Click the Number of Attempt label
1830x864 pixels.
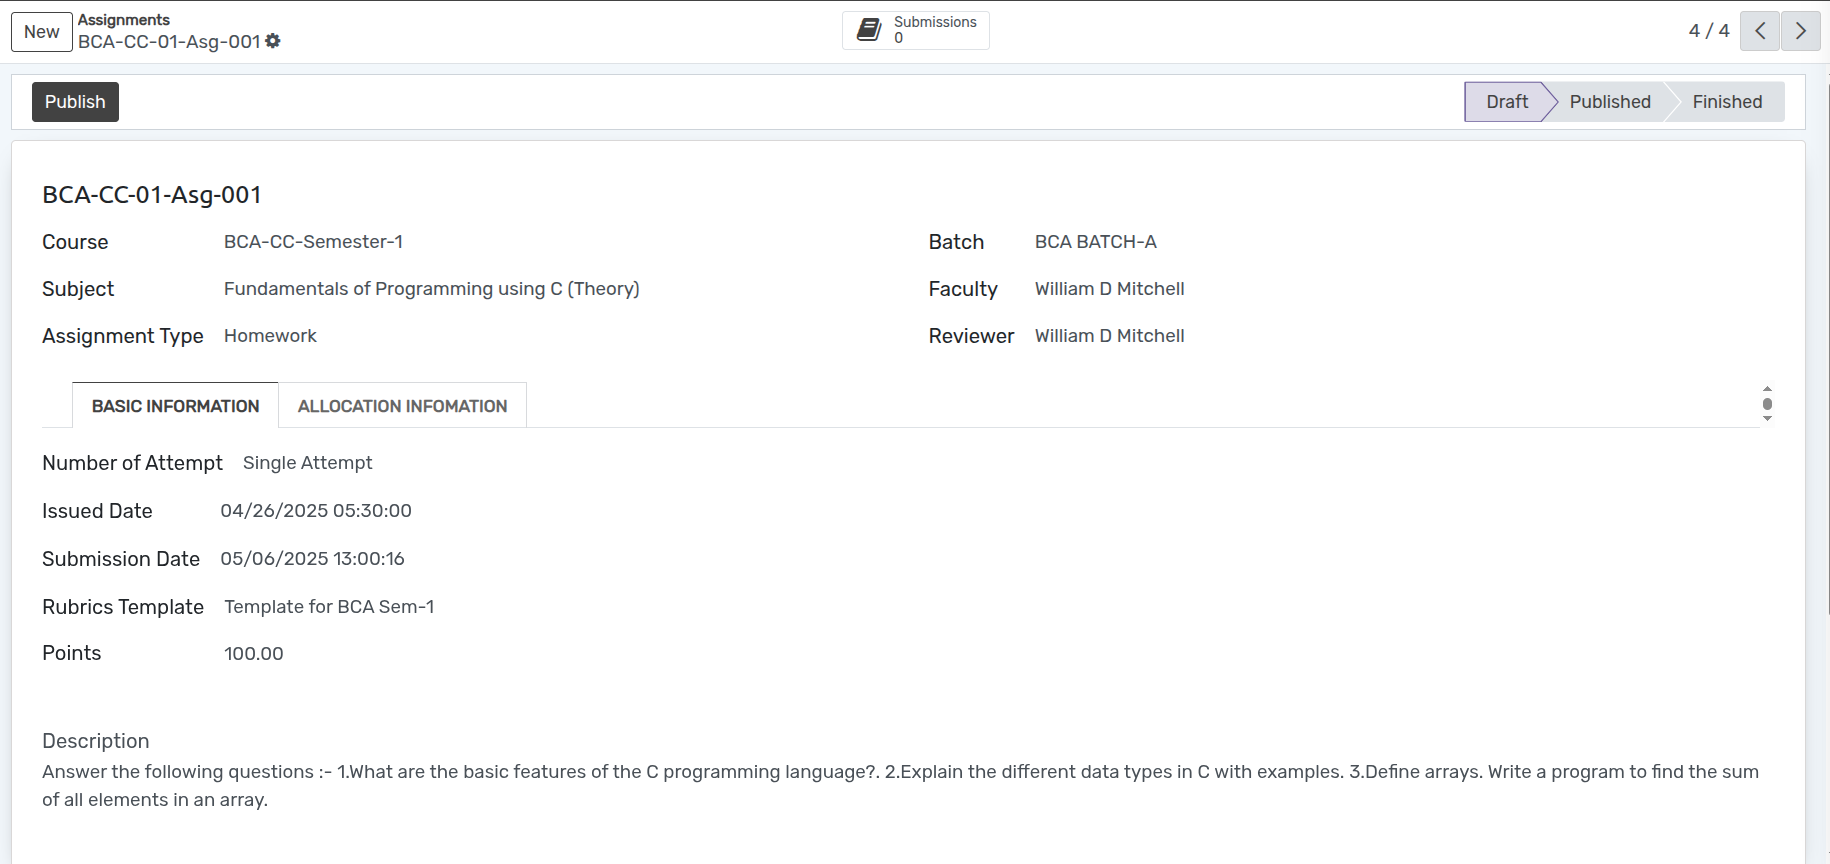coord(132,463)
